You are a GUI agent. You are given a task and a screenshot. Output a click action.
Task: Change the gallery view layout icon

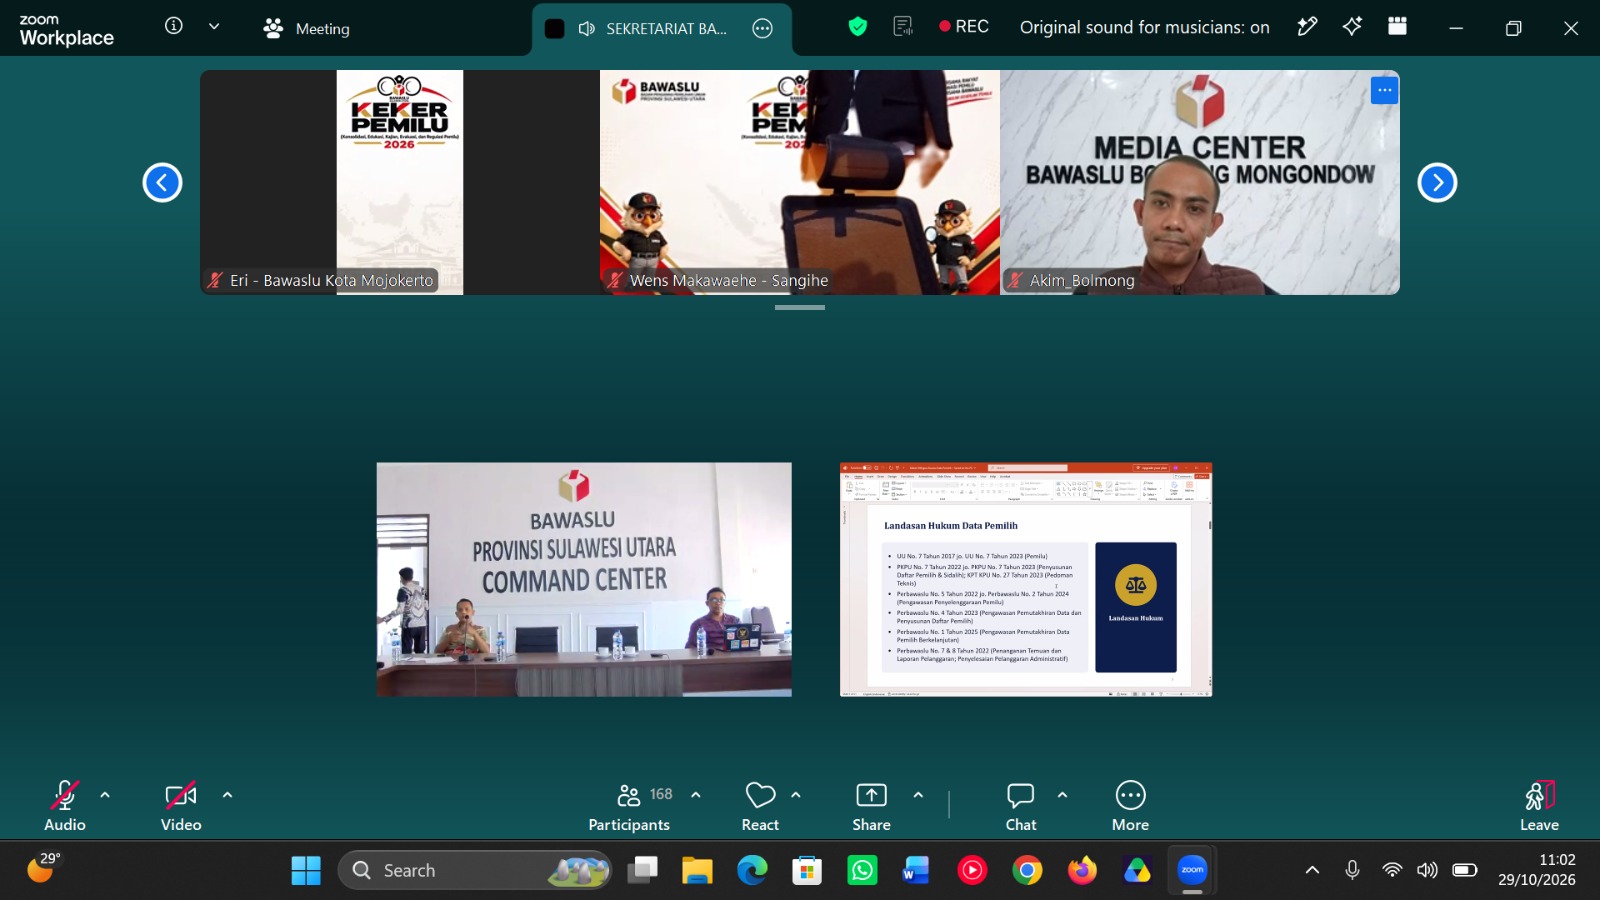1398,27
